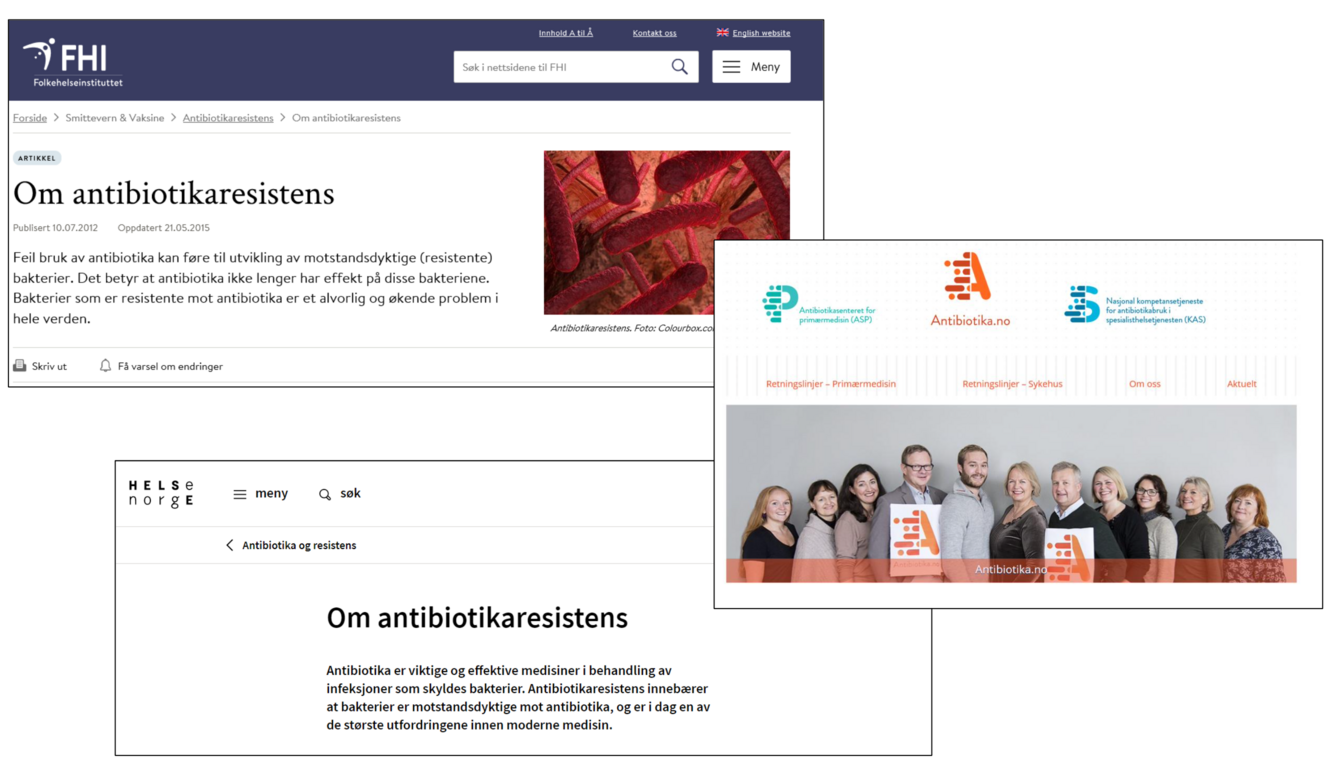Click the magnifier icon in FHI search box

pos(679,67)
